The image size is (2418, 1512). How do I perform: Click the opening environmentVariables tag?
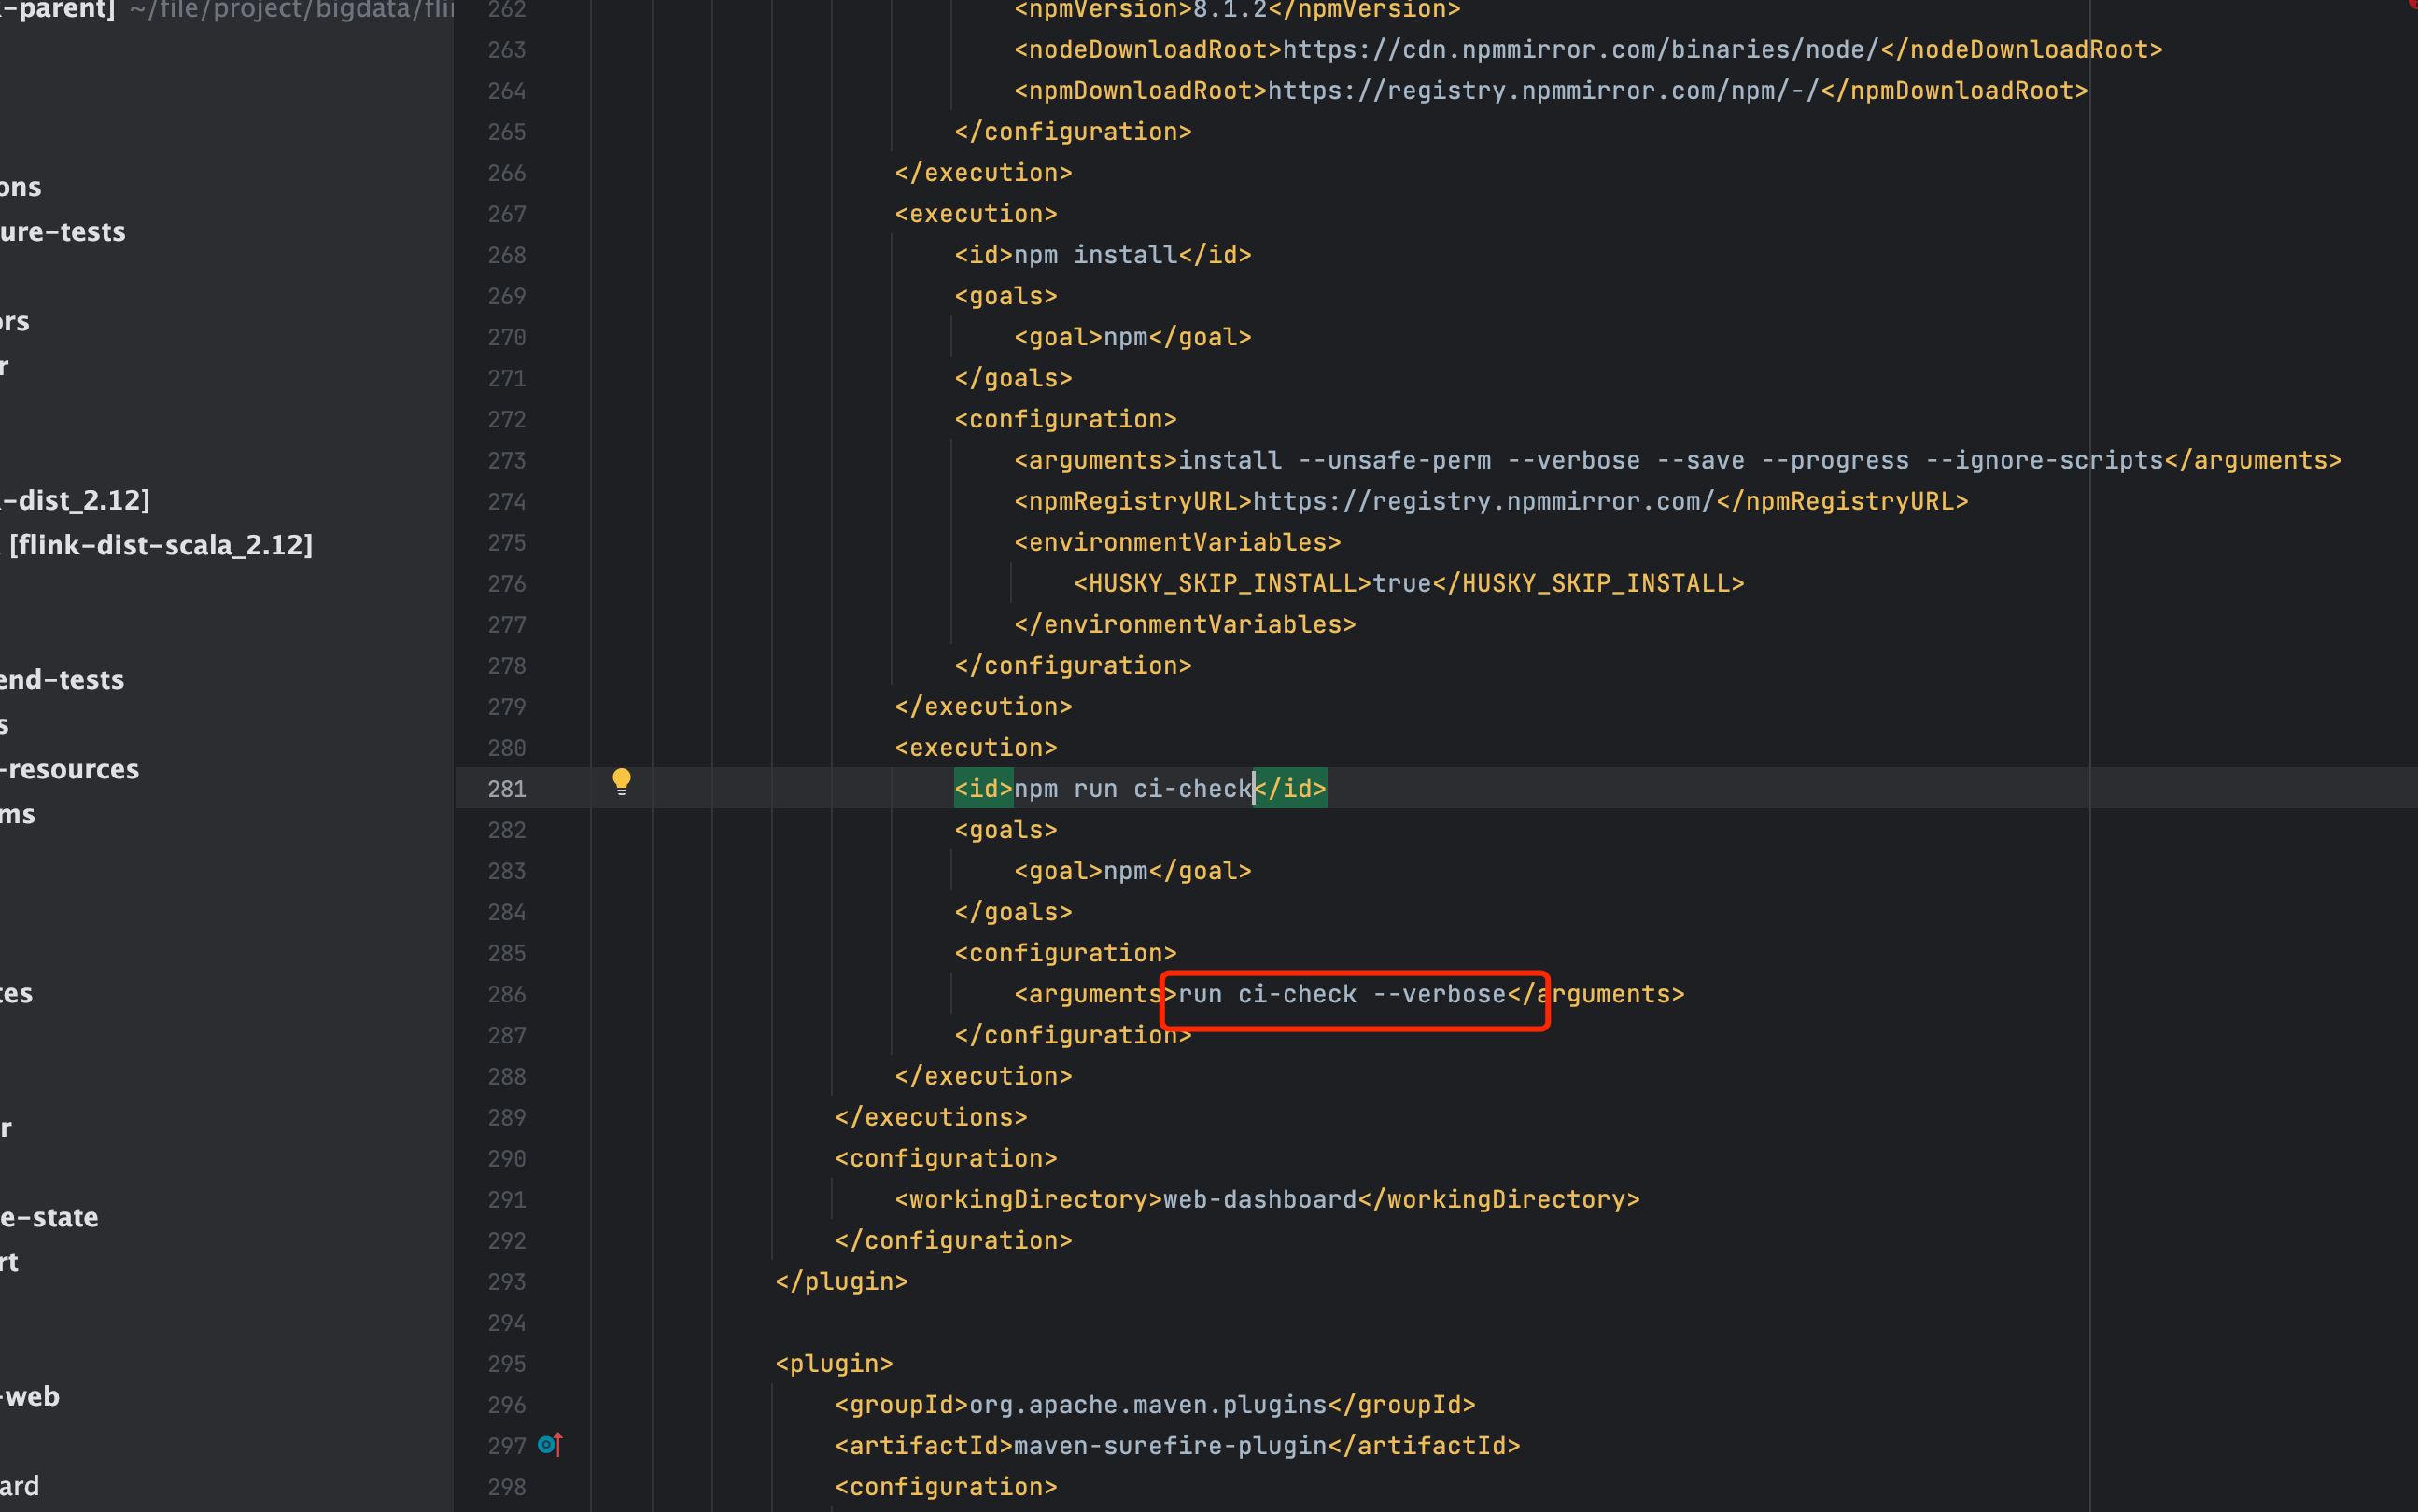pos(1178,542)
